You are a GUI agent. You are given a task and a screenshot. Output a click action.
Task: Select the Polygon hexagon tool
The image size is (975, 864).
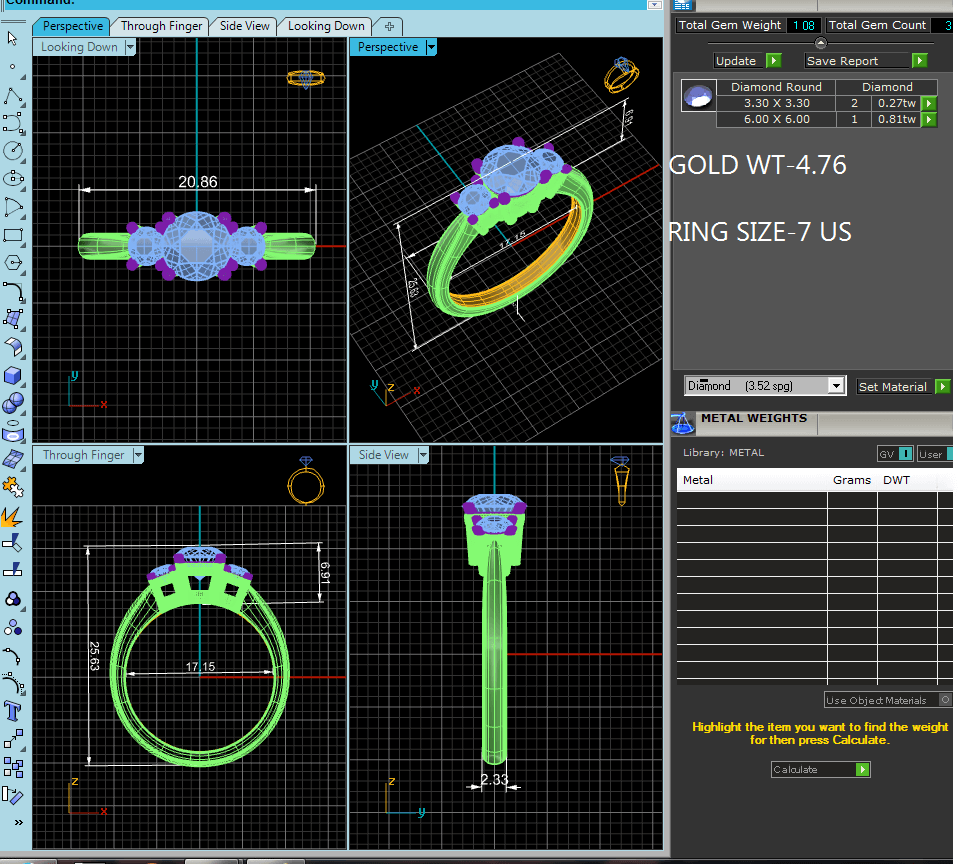(13, 263)
